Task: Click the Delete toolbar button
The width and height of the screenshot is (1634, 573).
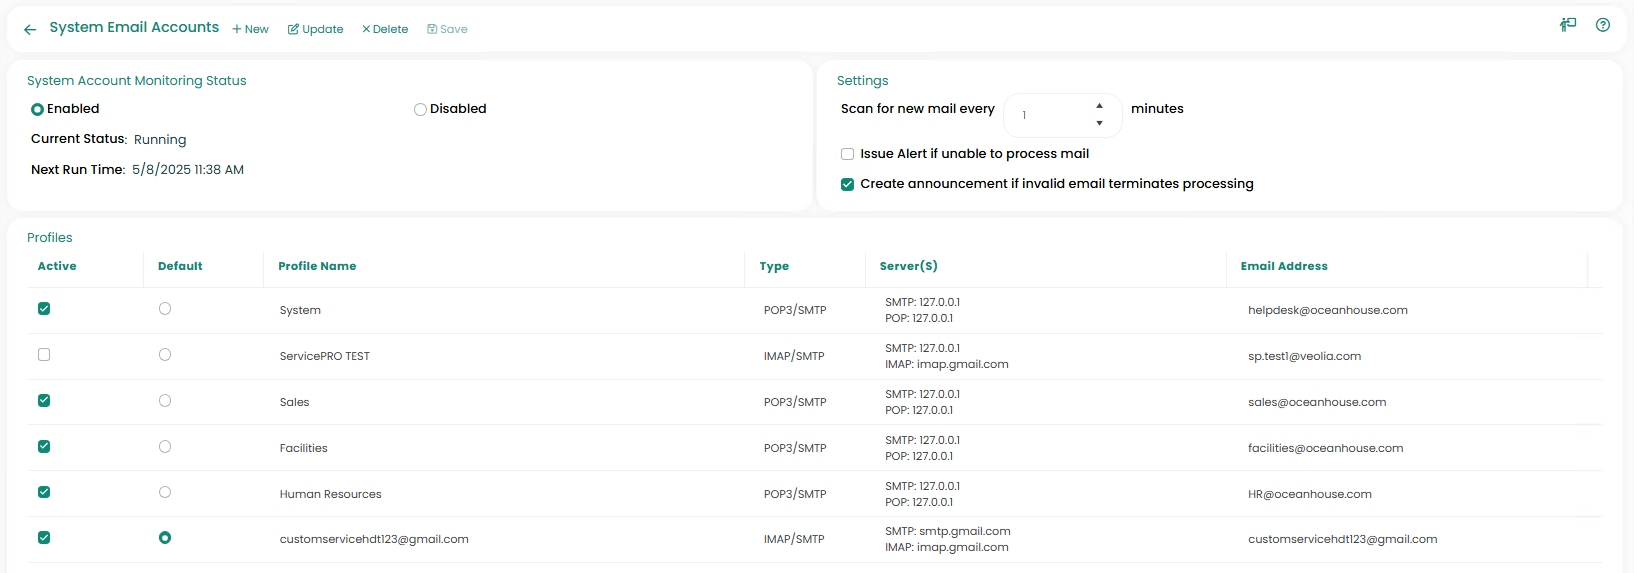Action: 385,29
